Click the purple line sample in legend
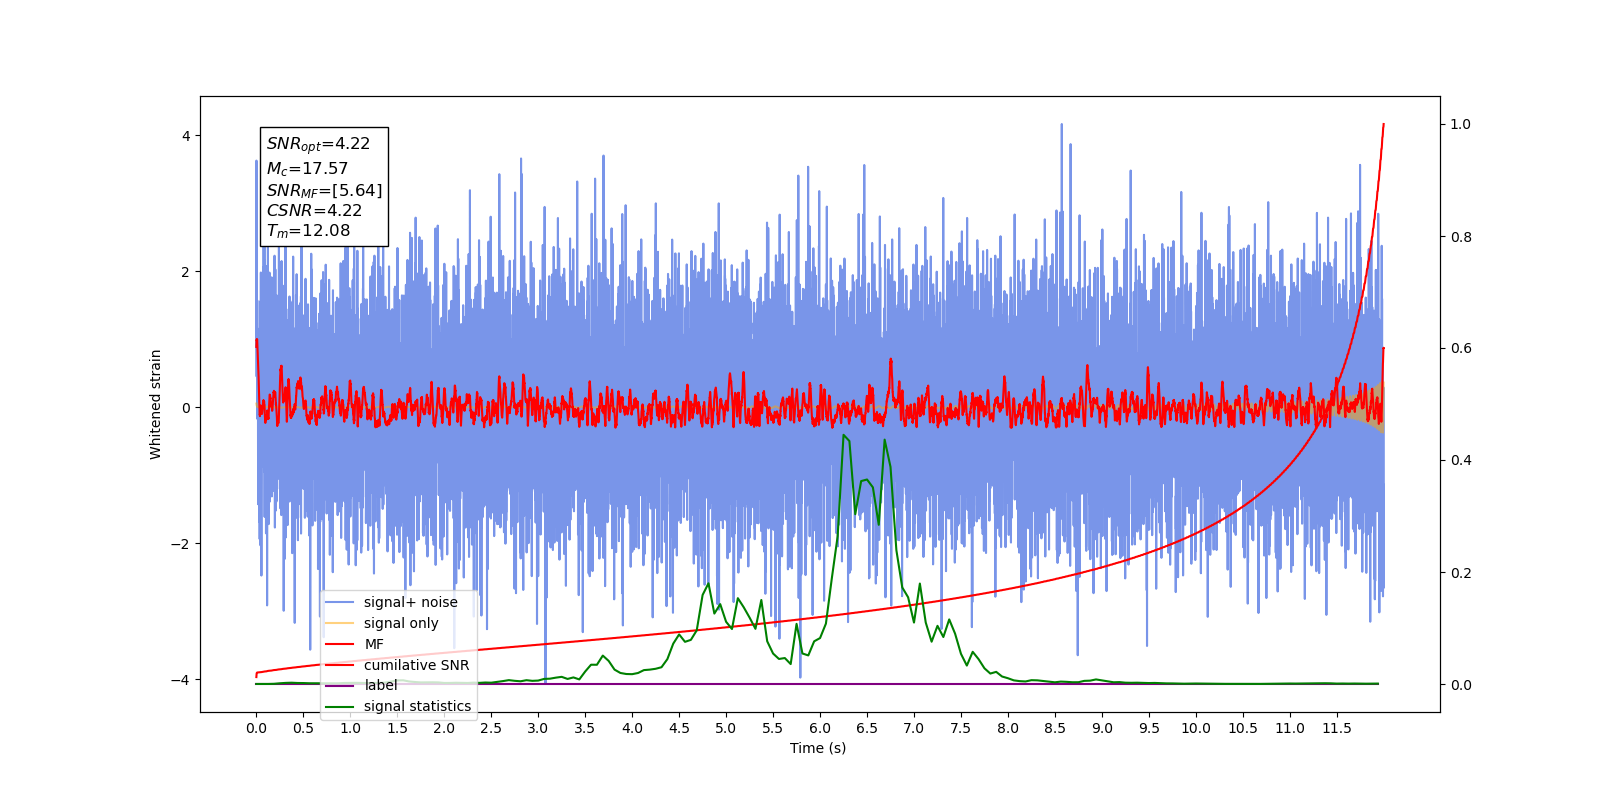 [340, 685]
